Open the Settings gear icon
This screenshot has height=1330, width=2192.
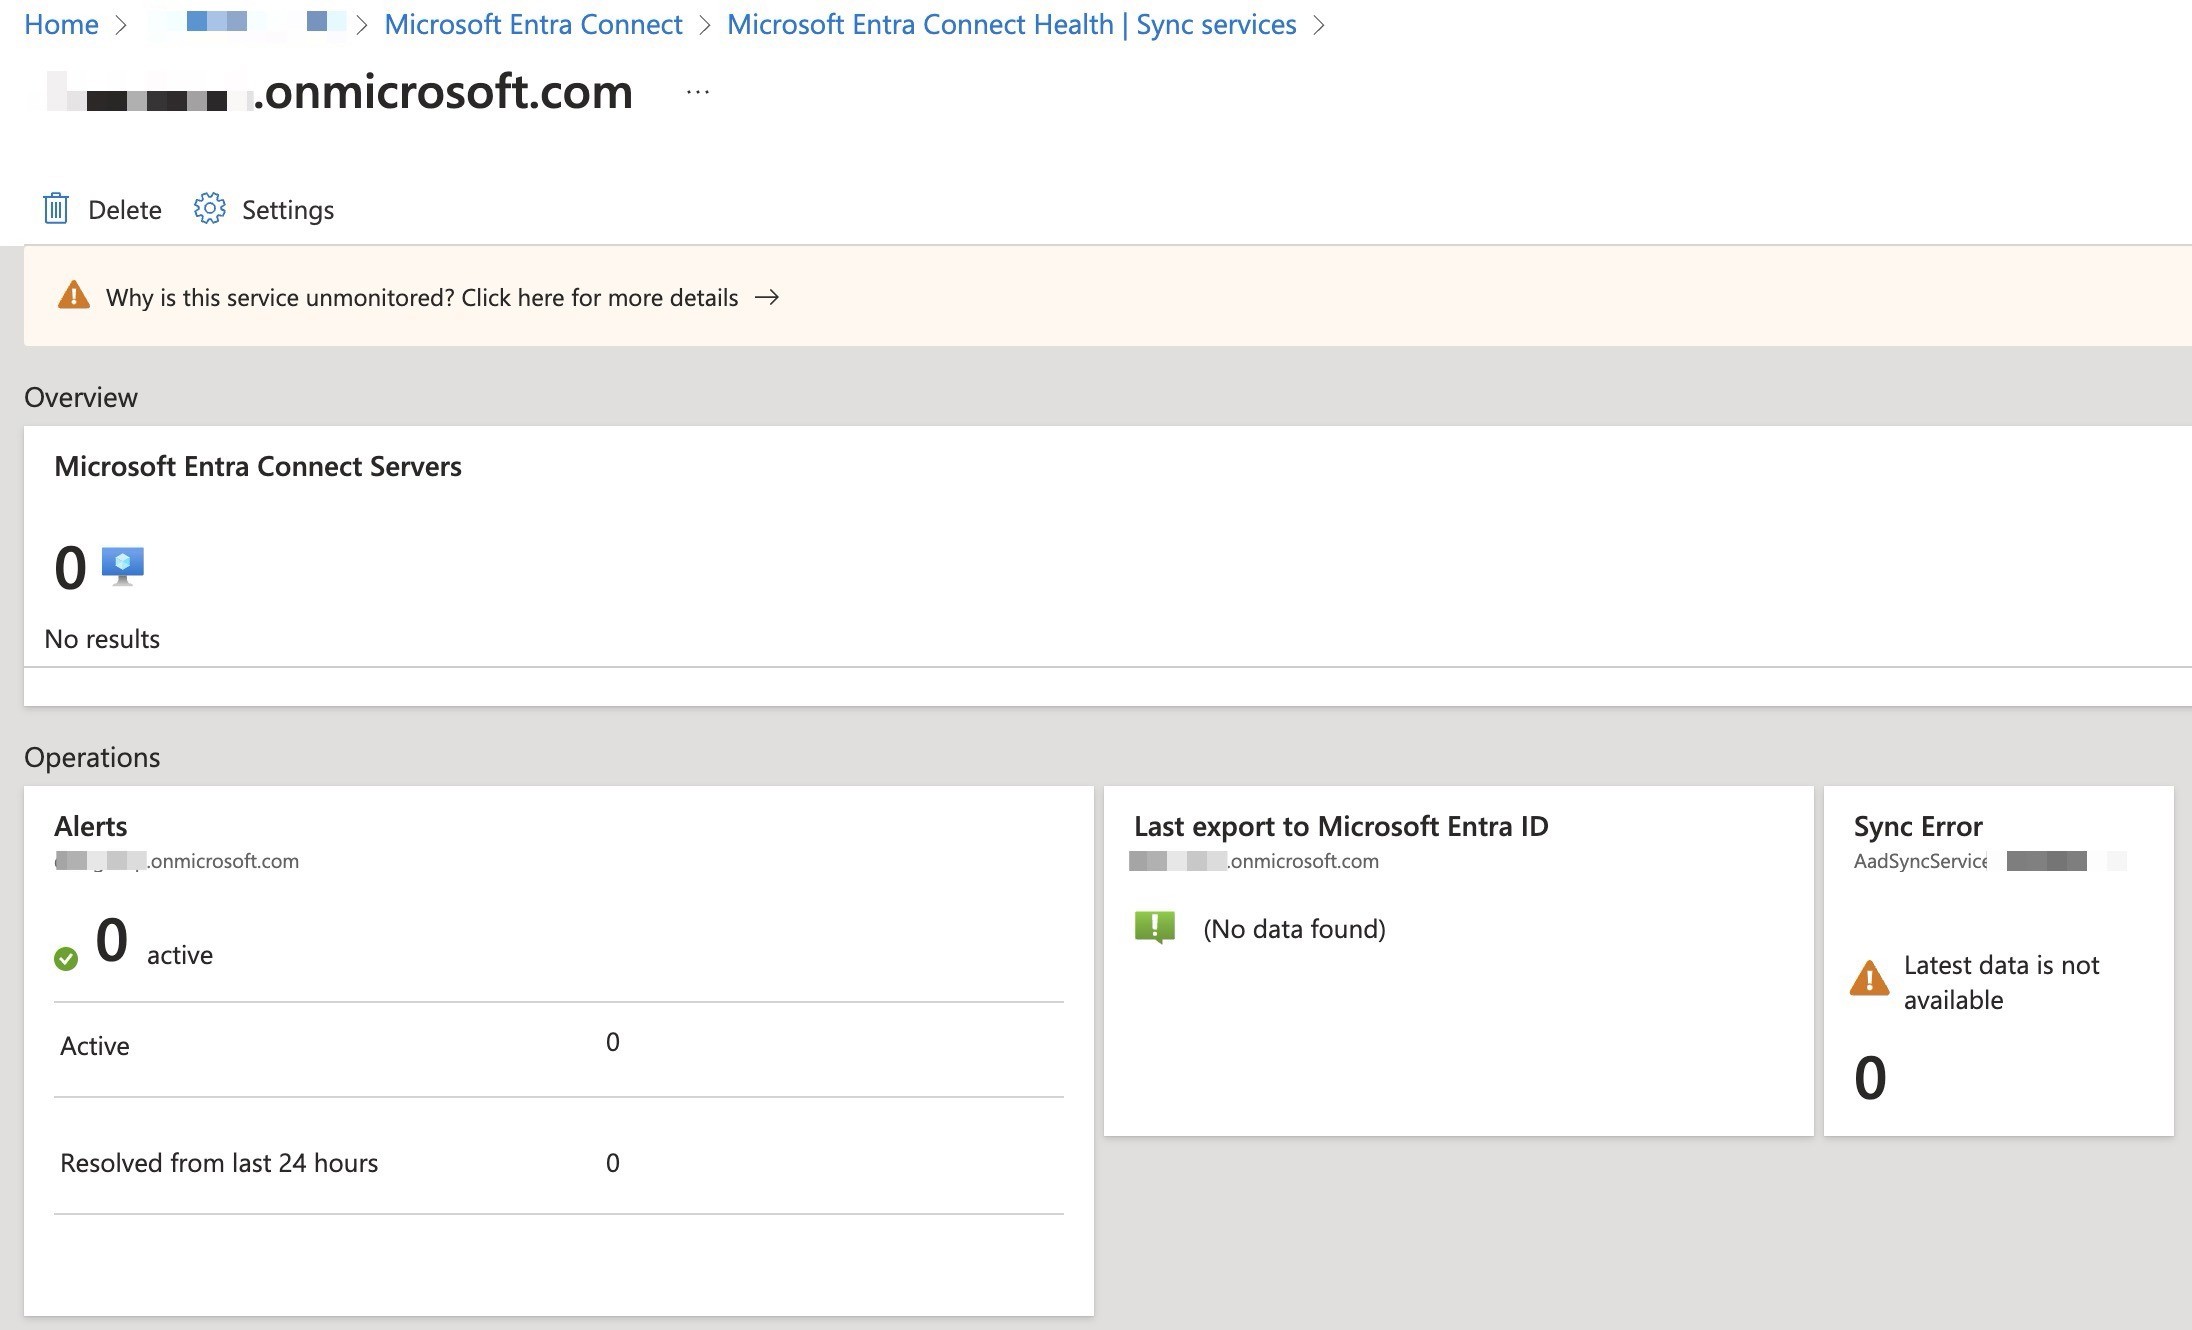[209, 209]
